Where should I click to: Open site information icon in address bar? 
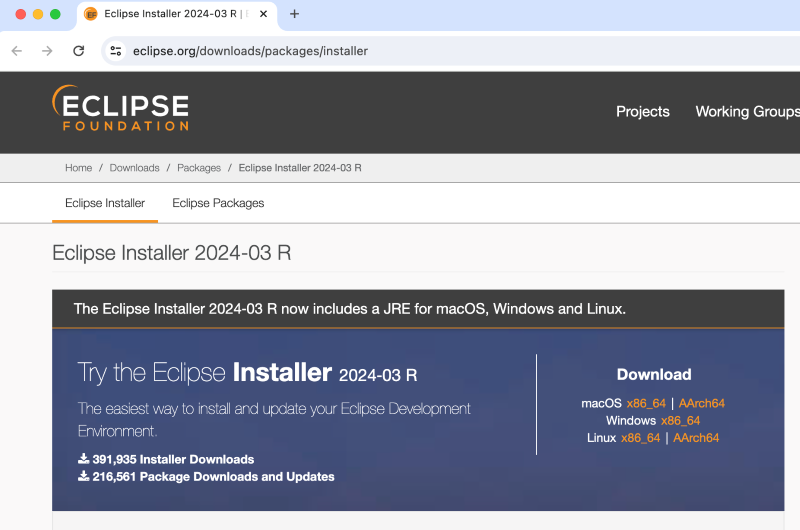coord(116,51)
